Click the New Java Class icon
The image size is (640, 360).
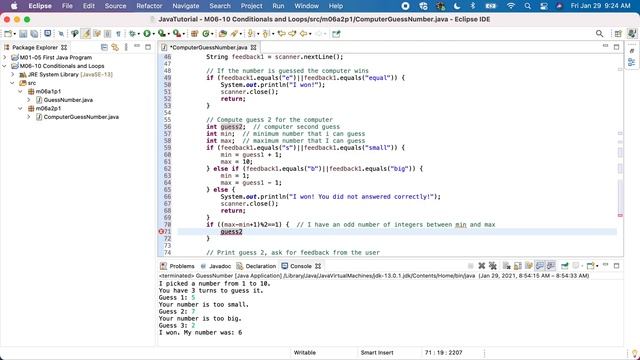tap(206, 34)
